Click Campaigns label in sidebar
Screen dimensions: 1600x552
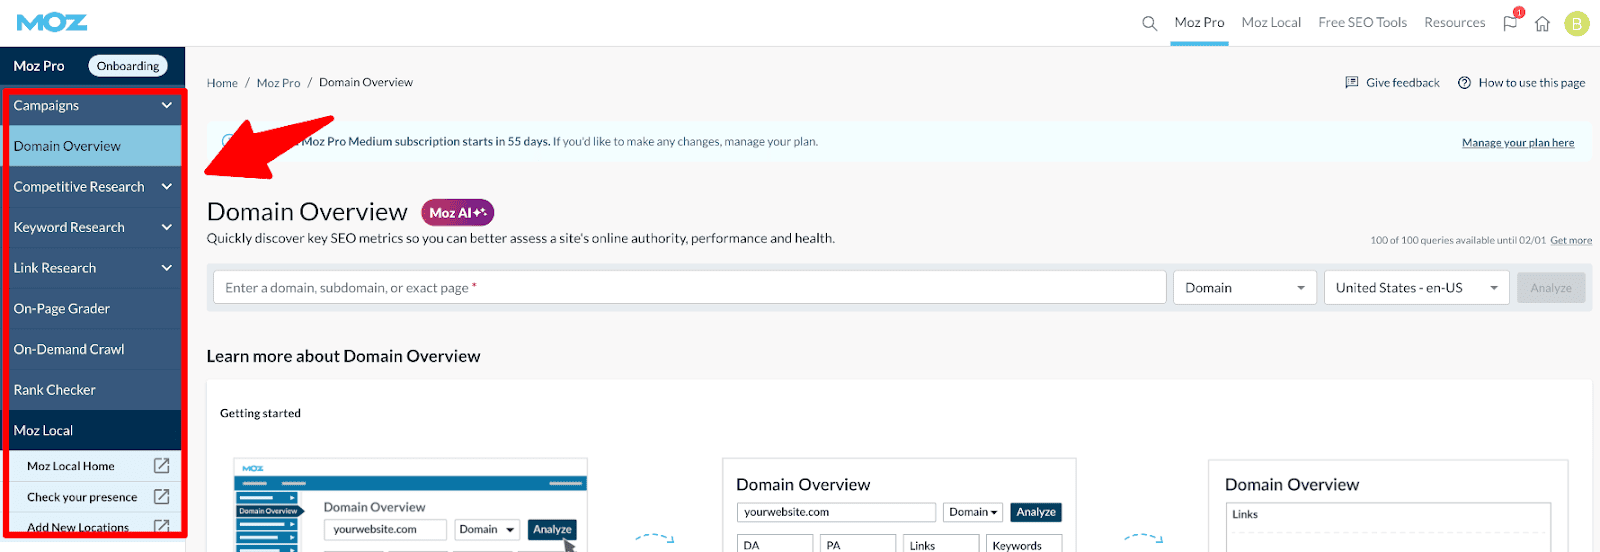pos(46,105)
